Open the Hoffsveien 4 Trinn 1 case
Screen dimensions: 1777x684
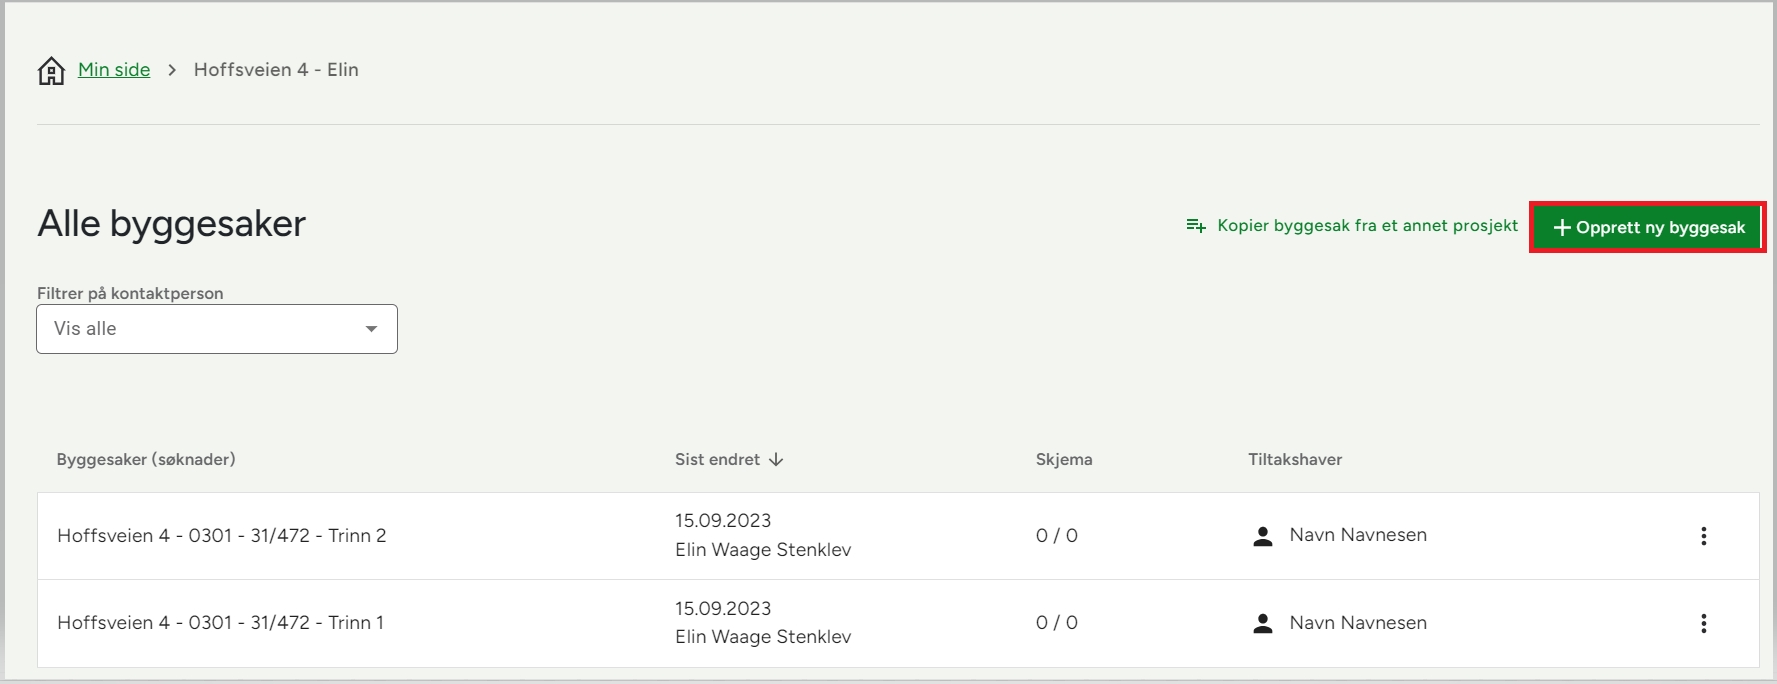point(221,623)
